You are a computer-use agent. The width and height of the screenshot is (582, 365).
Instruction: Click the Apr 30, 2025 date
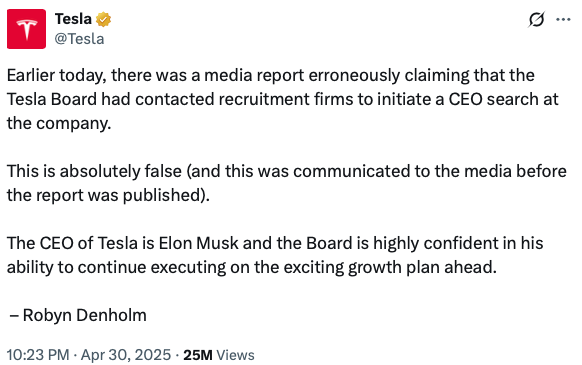pos(126,355)
